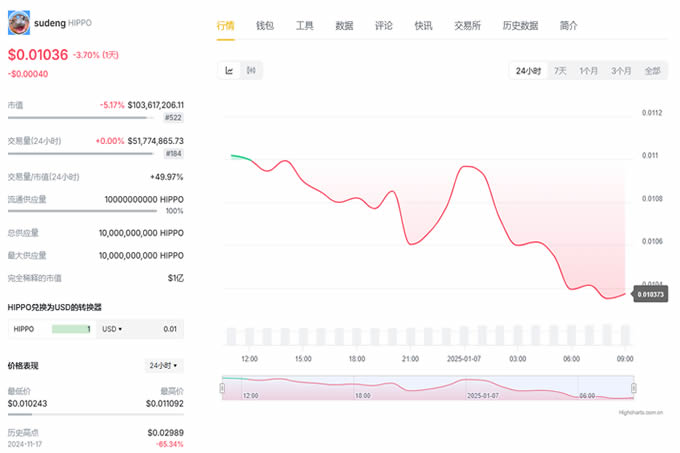Expand the 24小时 price performance dropdown
The width and height of the screenshot is (680, 453).
[x=164, y=366]
